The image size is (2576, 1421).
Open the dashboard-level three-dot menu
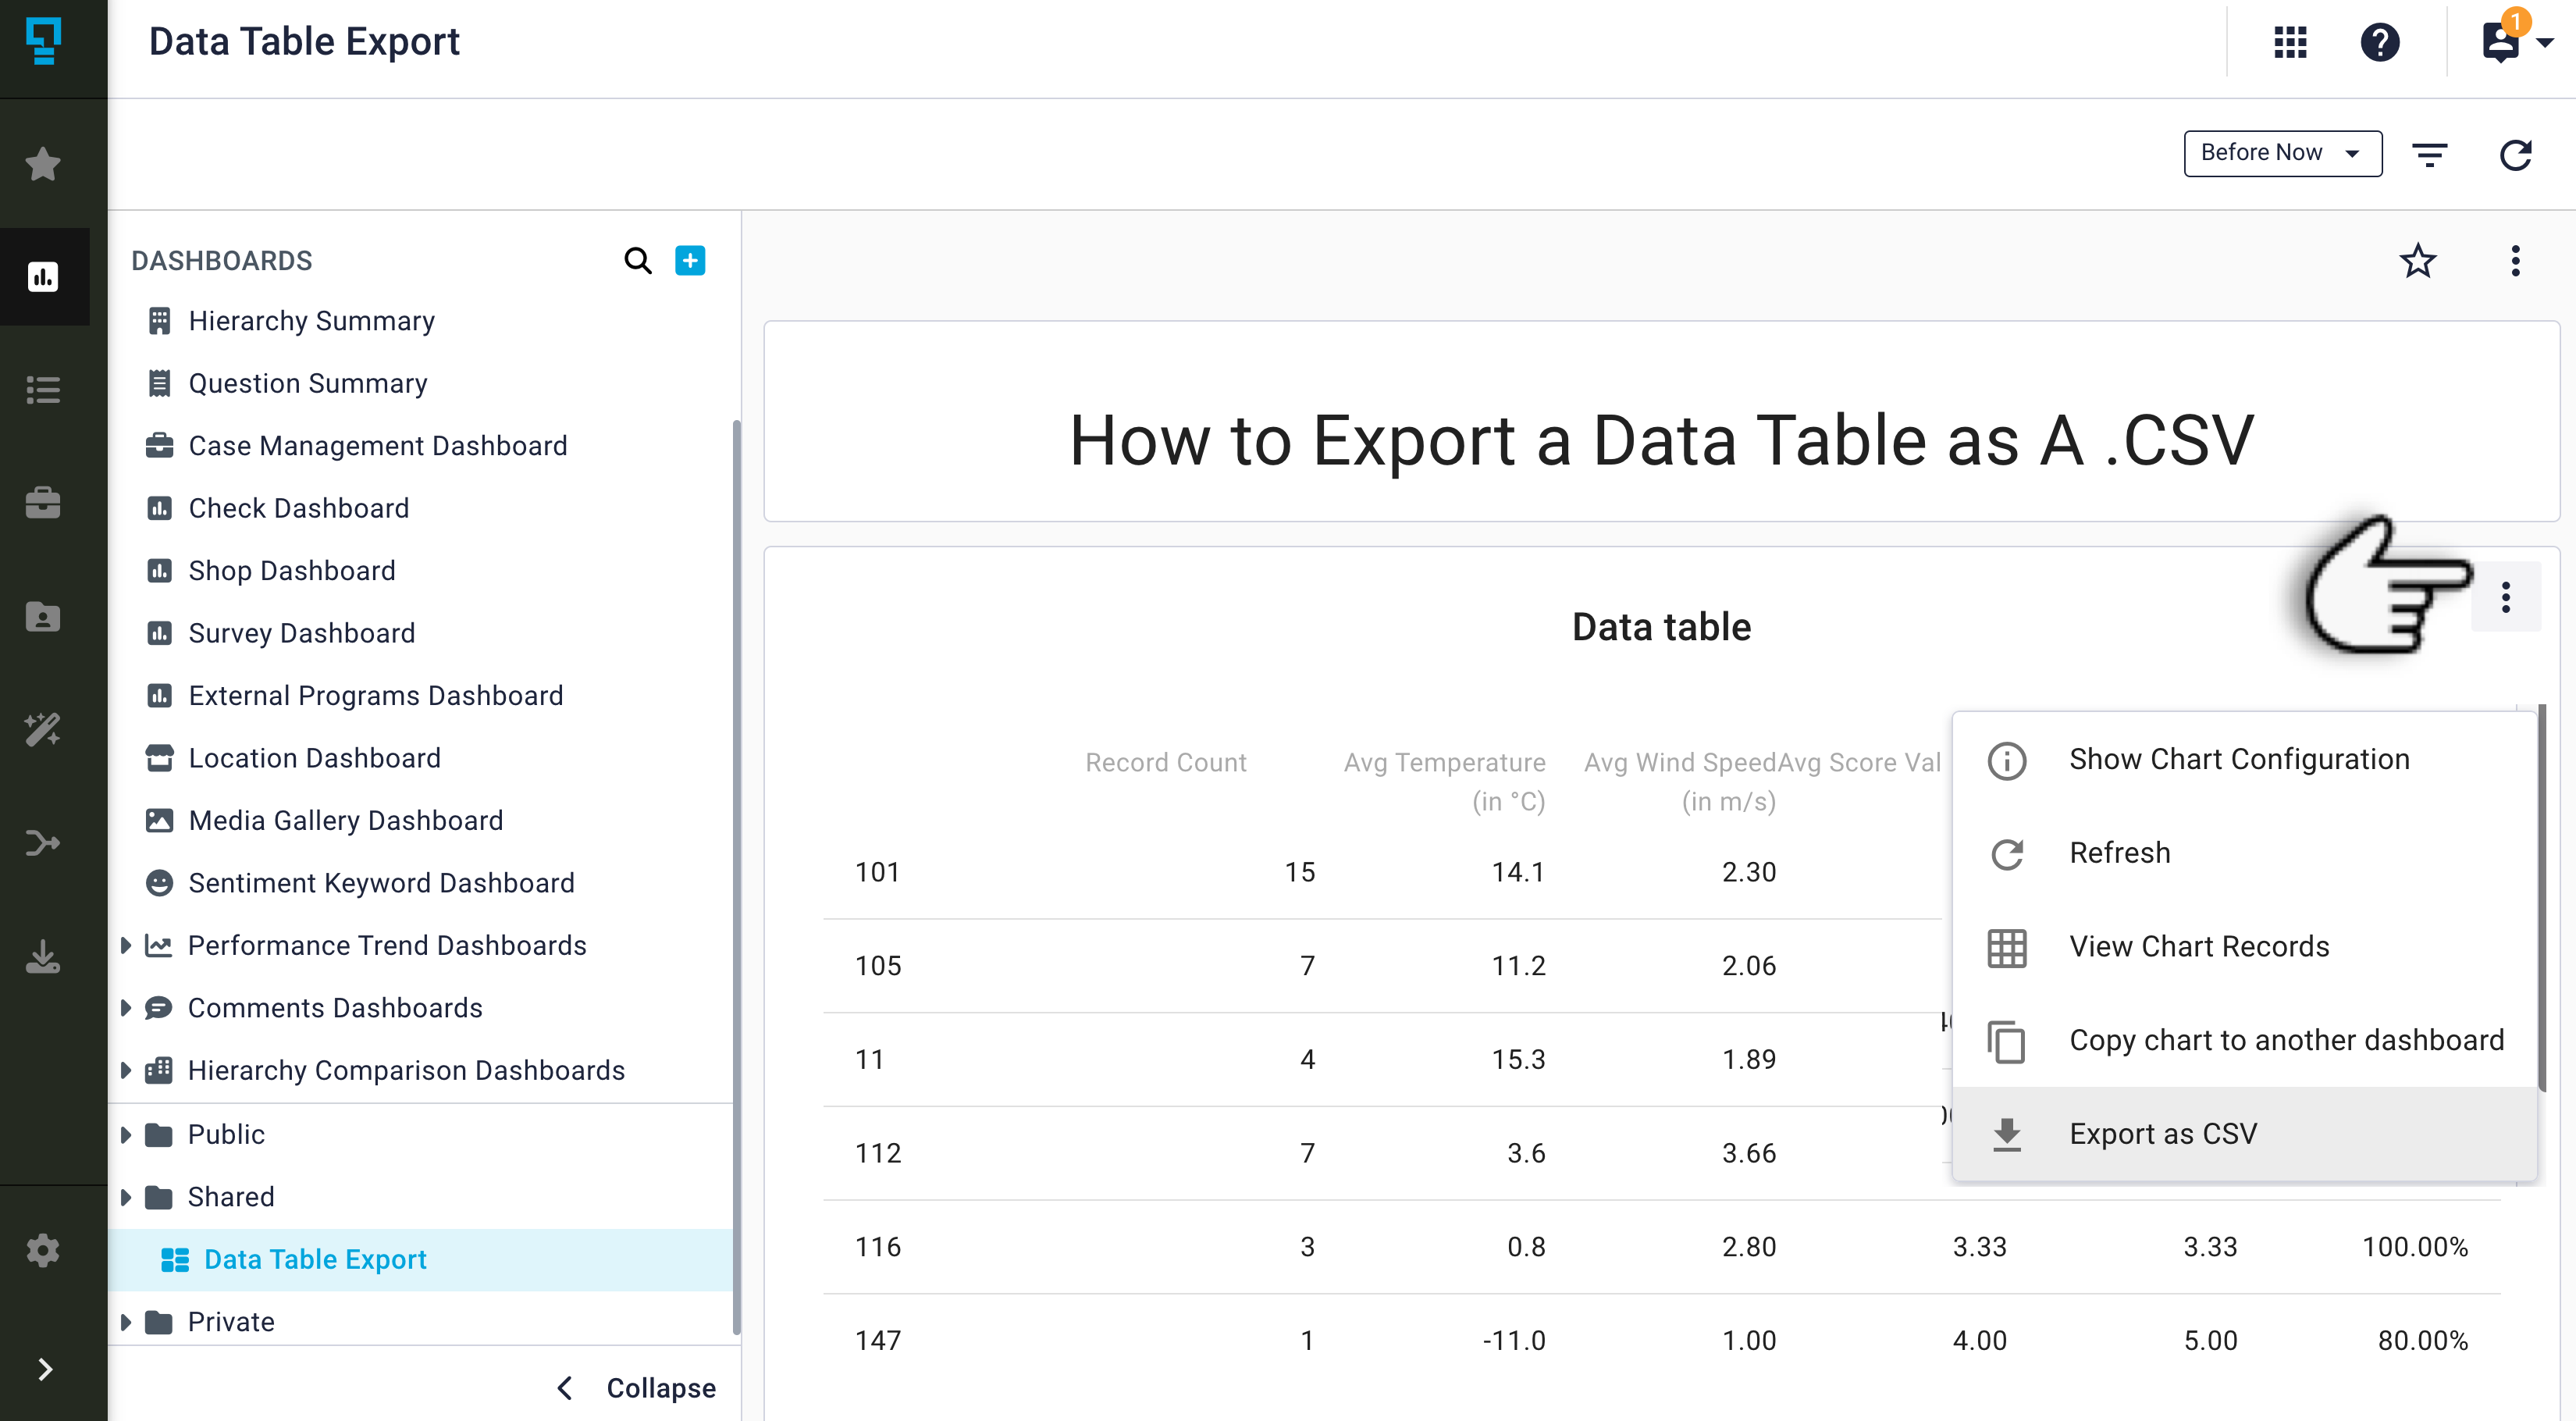(x=2515, y=261)
